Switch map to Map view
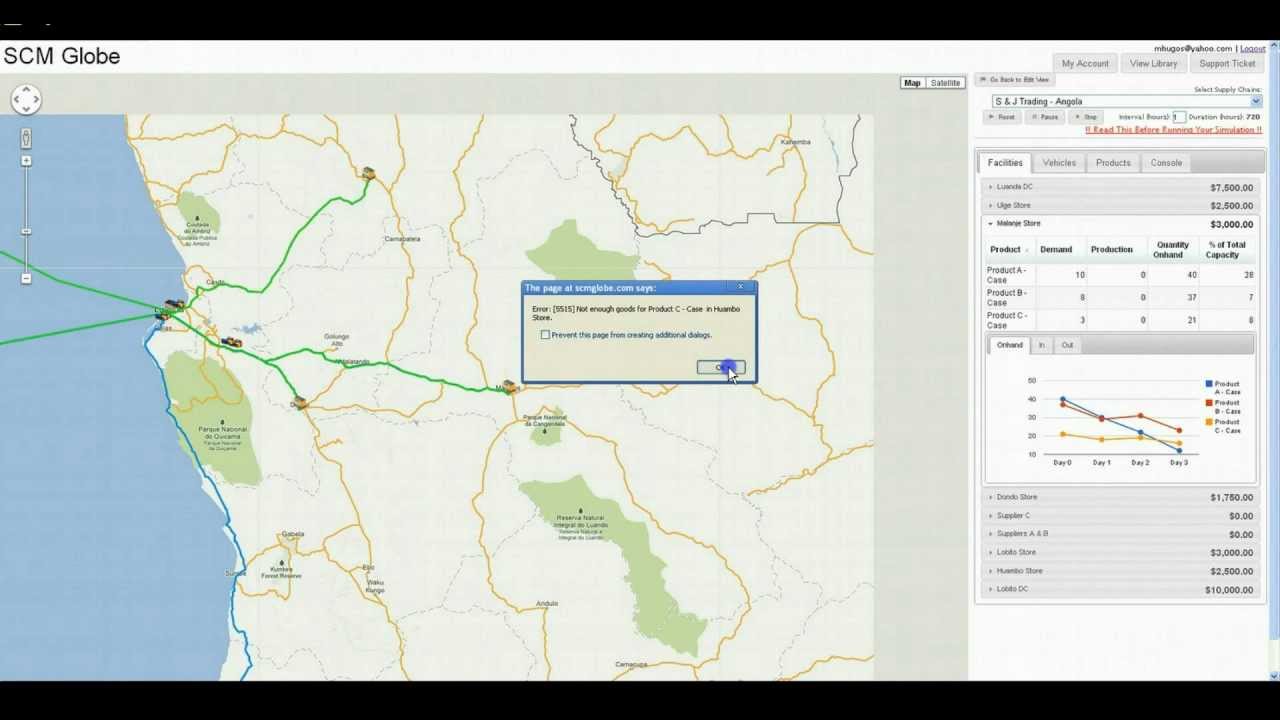Viewport: 1280px width, 720px height. pyautogui.click(x=912, y=83)
